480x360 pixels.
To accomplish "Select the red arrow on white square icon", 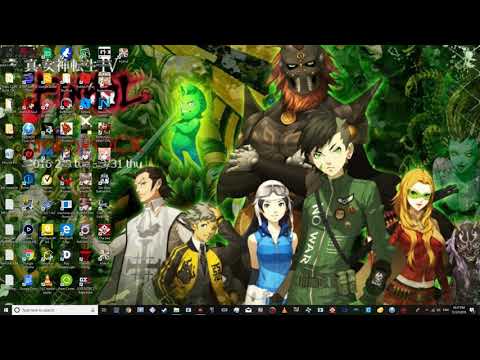I will pyautogui.click(x=66, y=128).
